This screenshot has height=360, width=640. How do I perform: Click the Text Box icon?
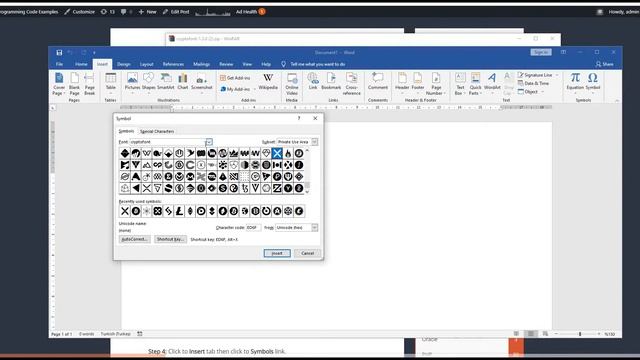coord(460,78)
